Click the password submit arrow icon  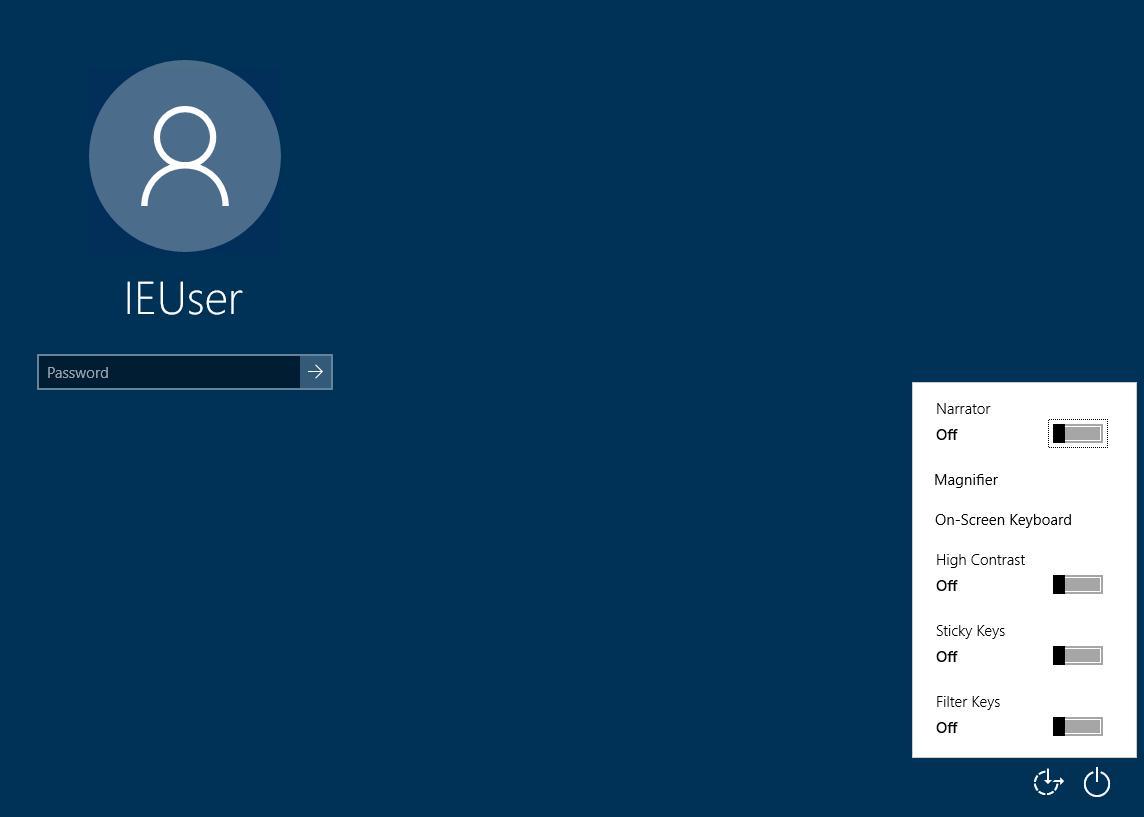[316, 372]
